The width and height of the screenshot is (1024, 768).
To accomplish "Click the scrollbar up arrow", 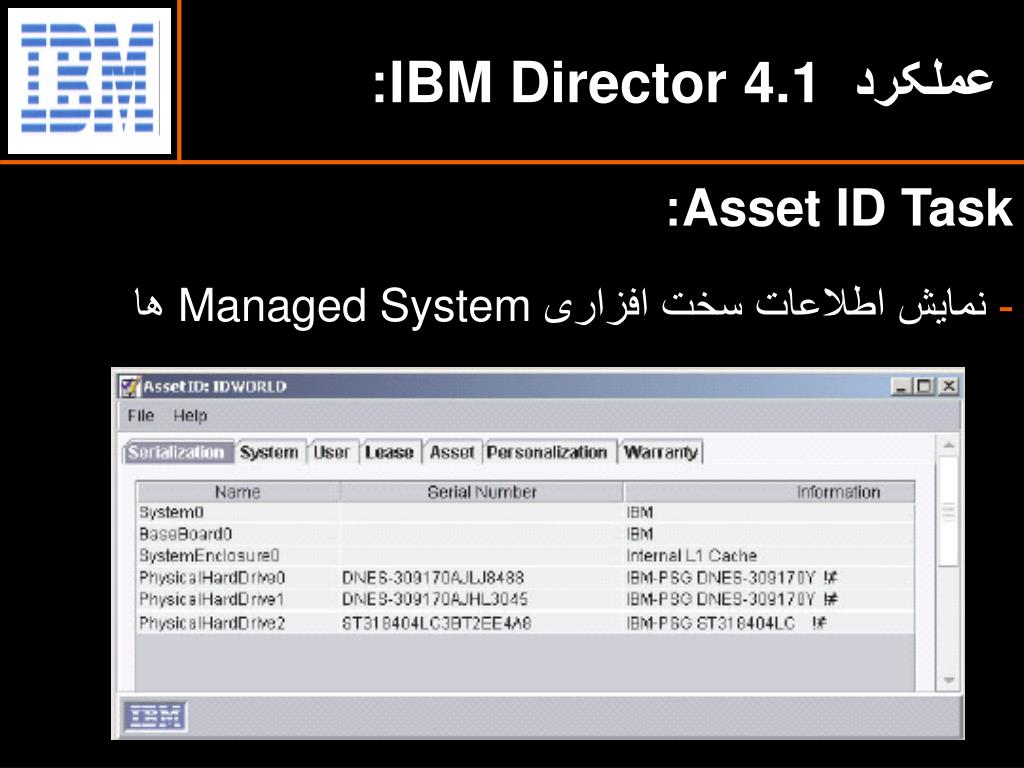I will pyautogui.click(x=949, y=445).
